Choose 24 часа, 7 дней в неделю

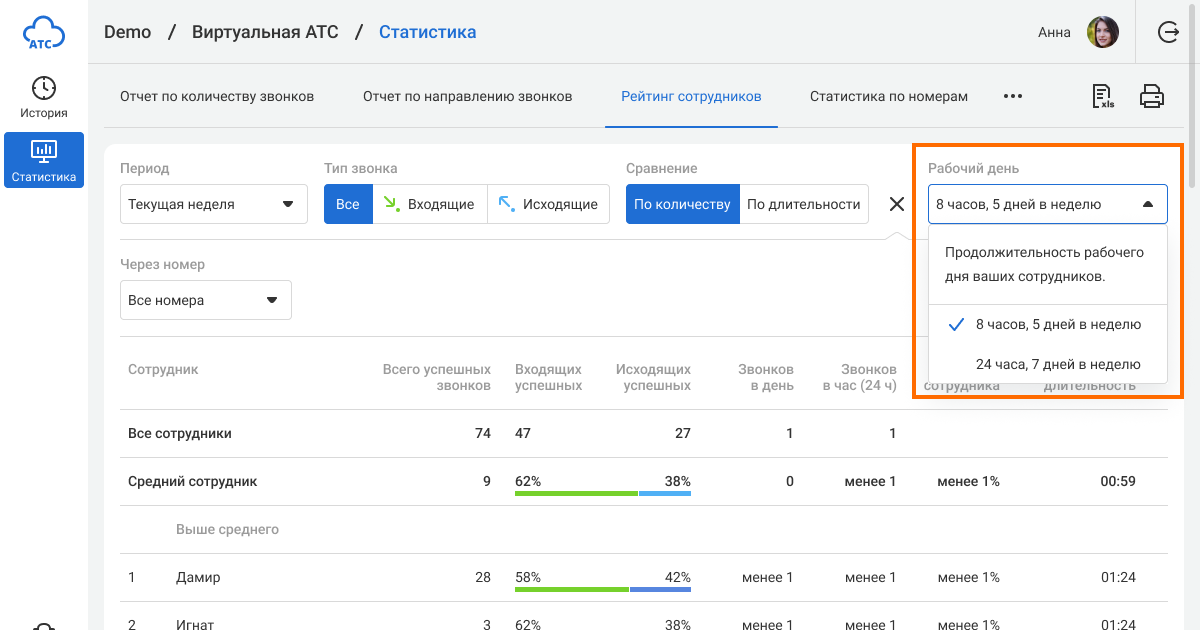[x=1057, y=364]
